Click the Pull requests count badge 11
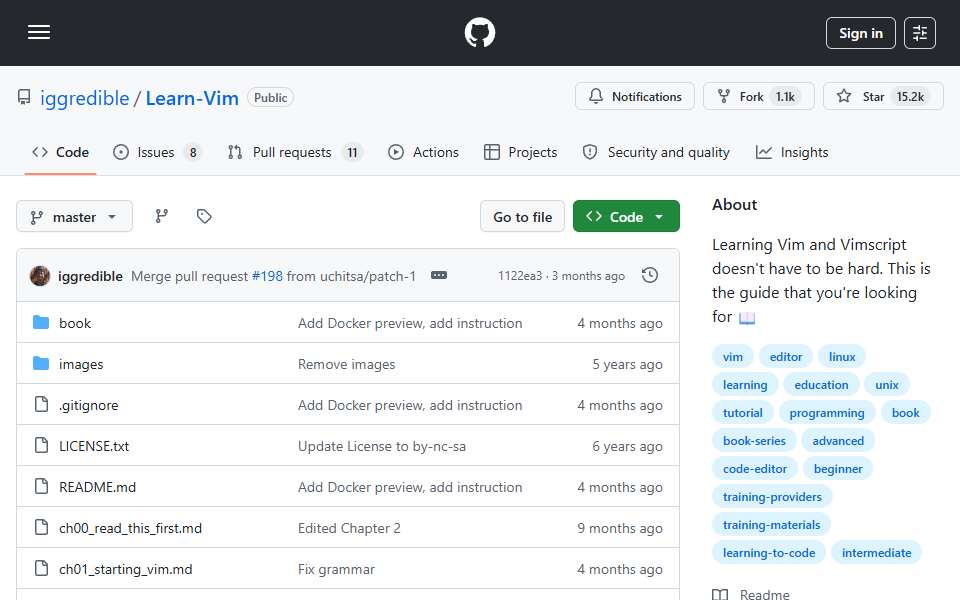960x600 pixels. click(x=352, y=152)
